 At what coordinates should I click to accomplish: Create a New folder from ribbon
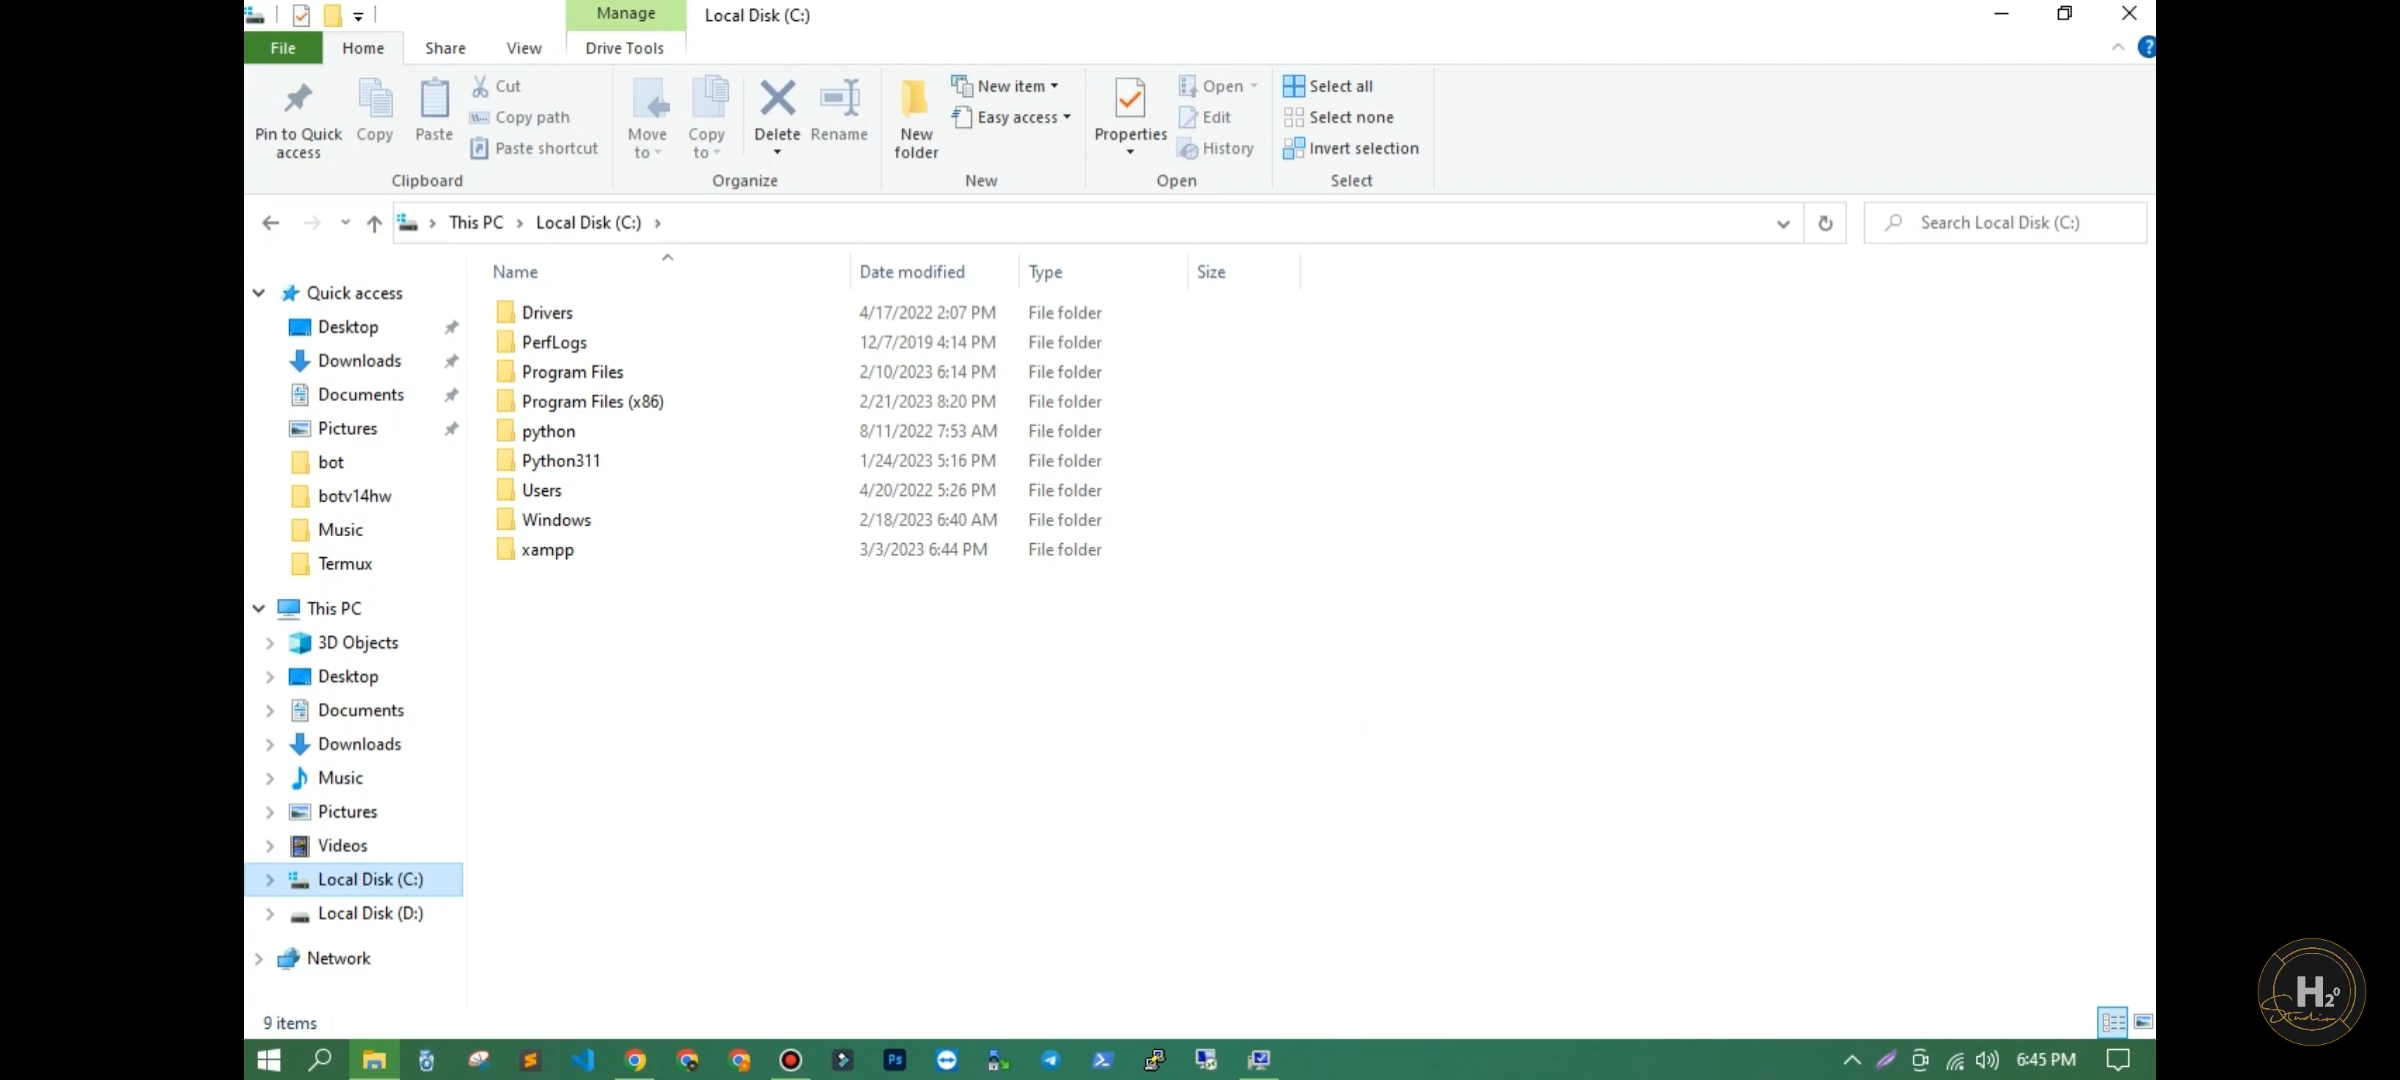click(x=916, y=118)
